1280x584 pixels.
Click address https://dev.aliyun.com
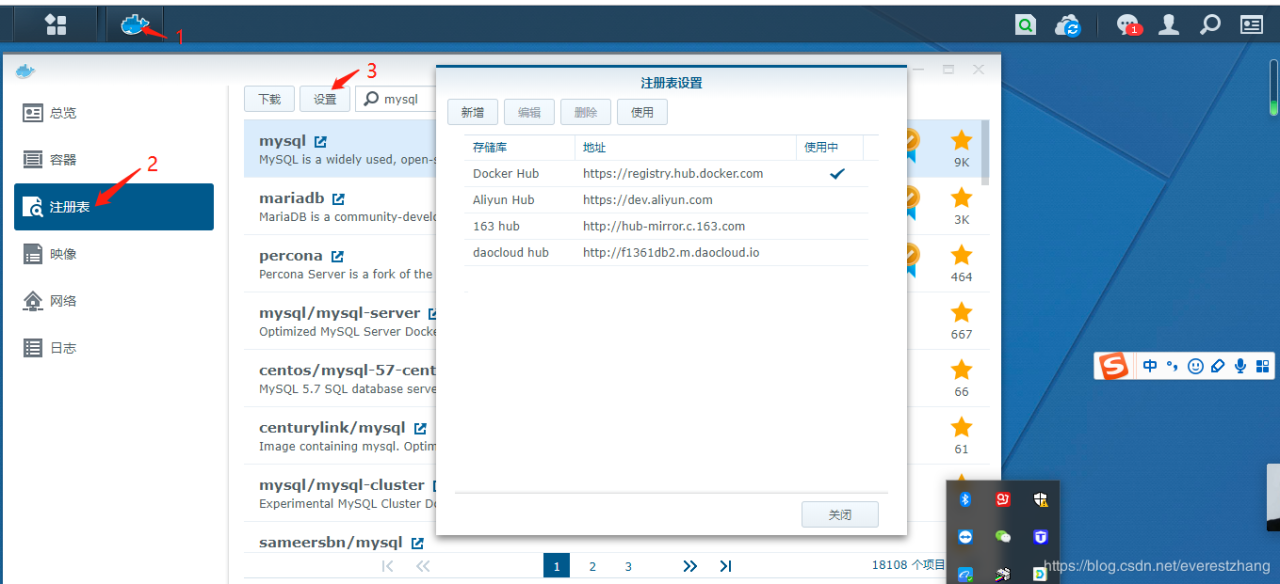648,200
